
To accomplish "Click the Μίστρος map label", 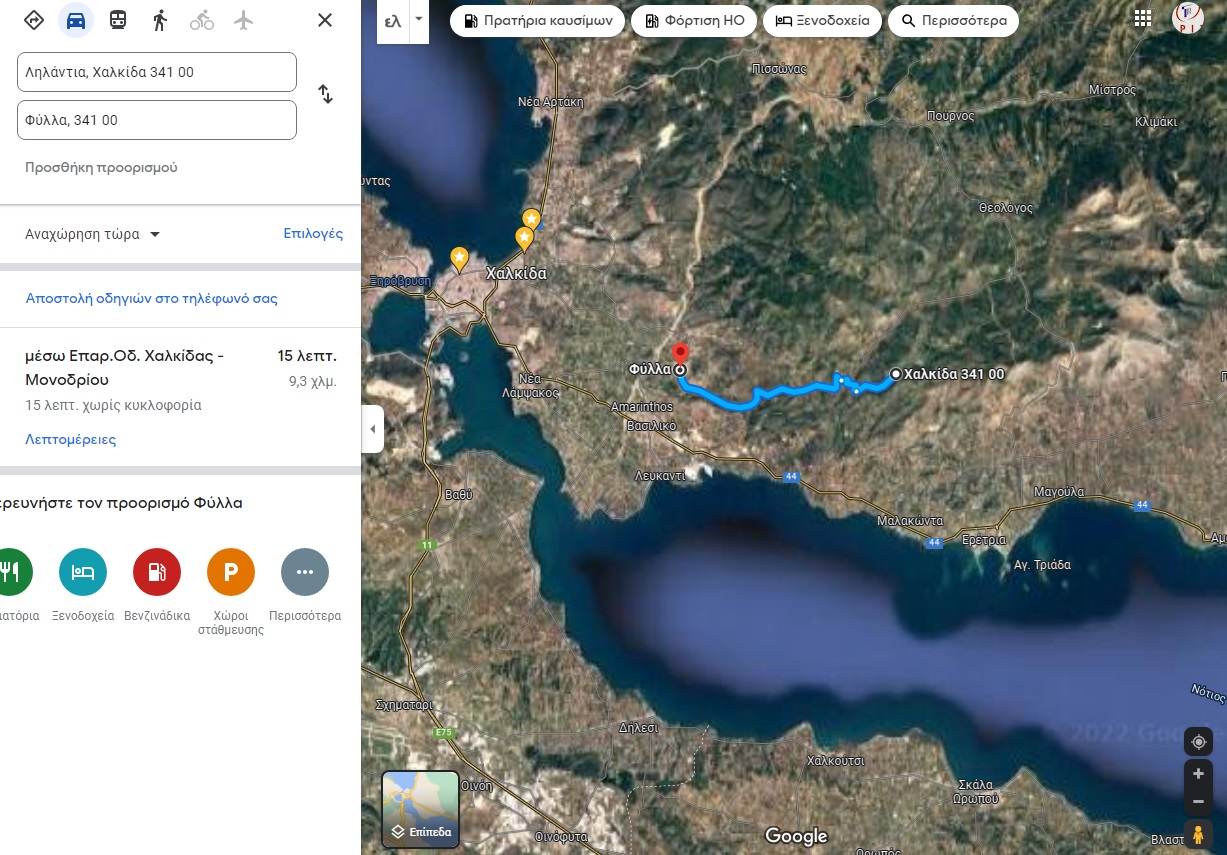I will coord(1112,90).
